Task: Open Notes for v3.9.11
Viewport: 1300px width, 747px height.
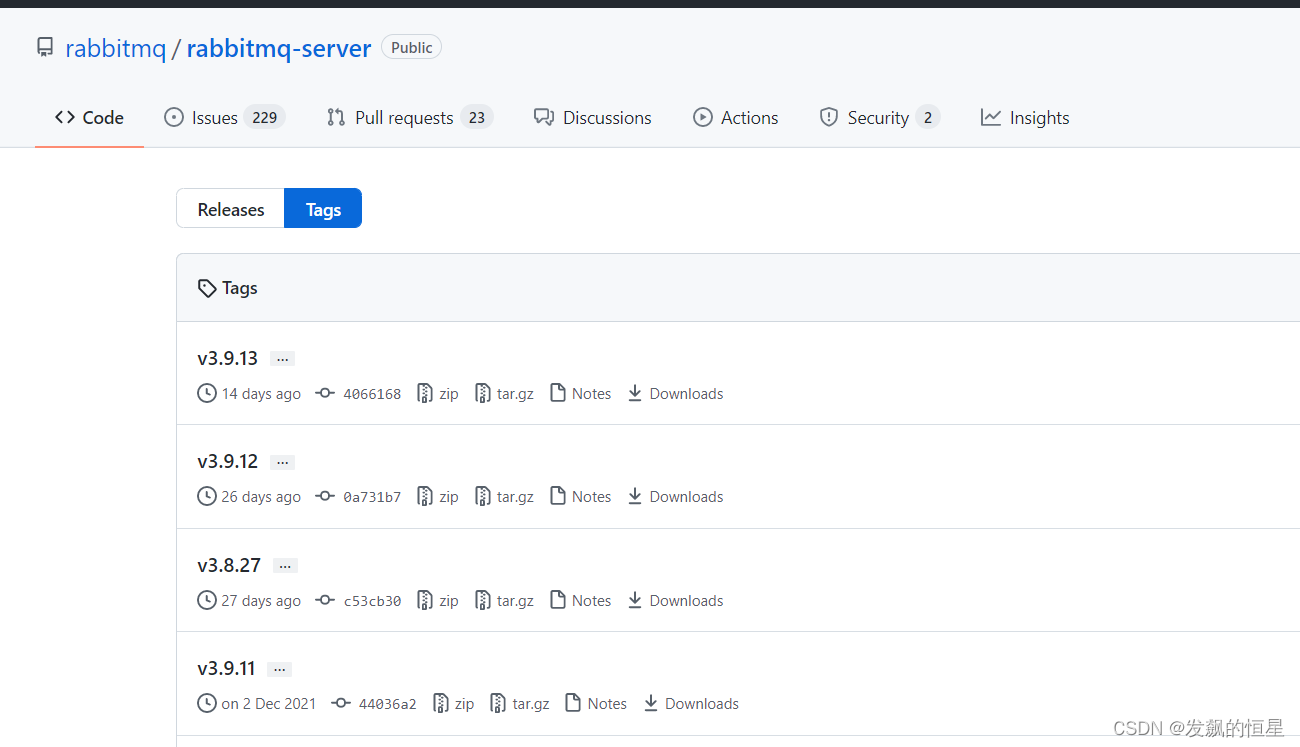Action: point(596,703)
